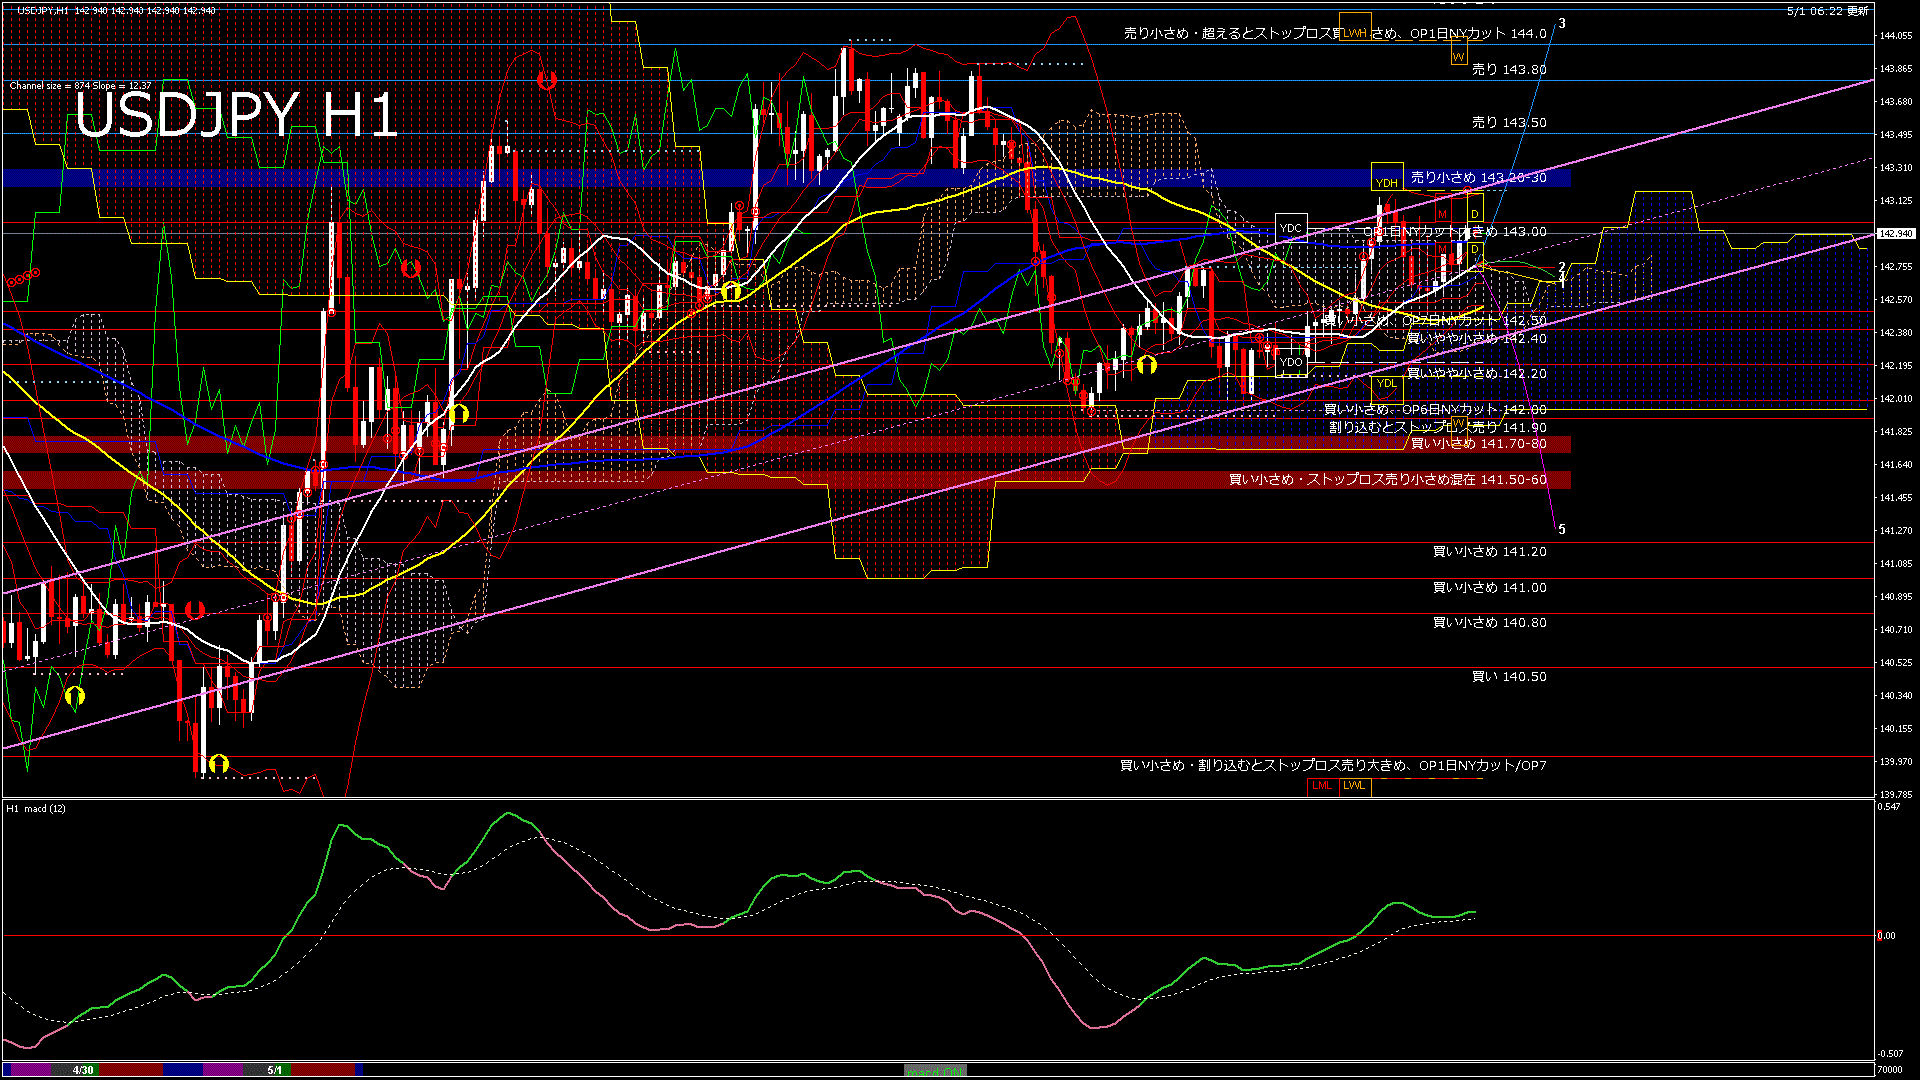Click the 売り小さめ 143.20-30 label
This screenshot has height=1080, width=1920.
1478,178
